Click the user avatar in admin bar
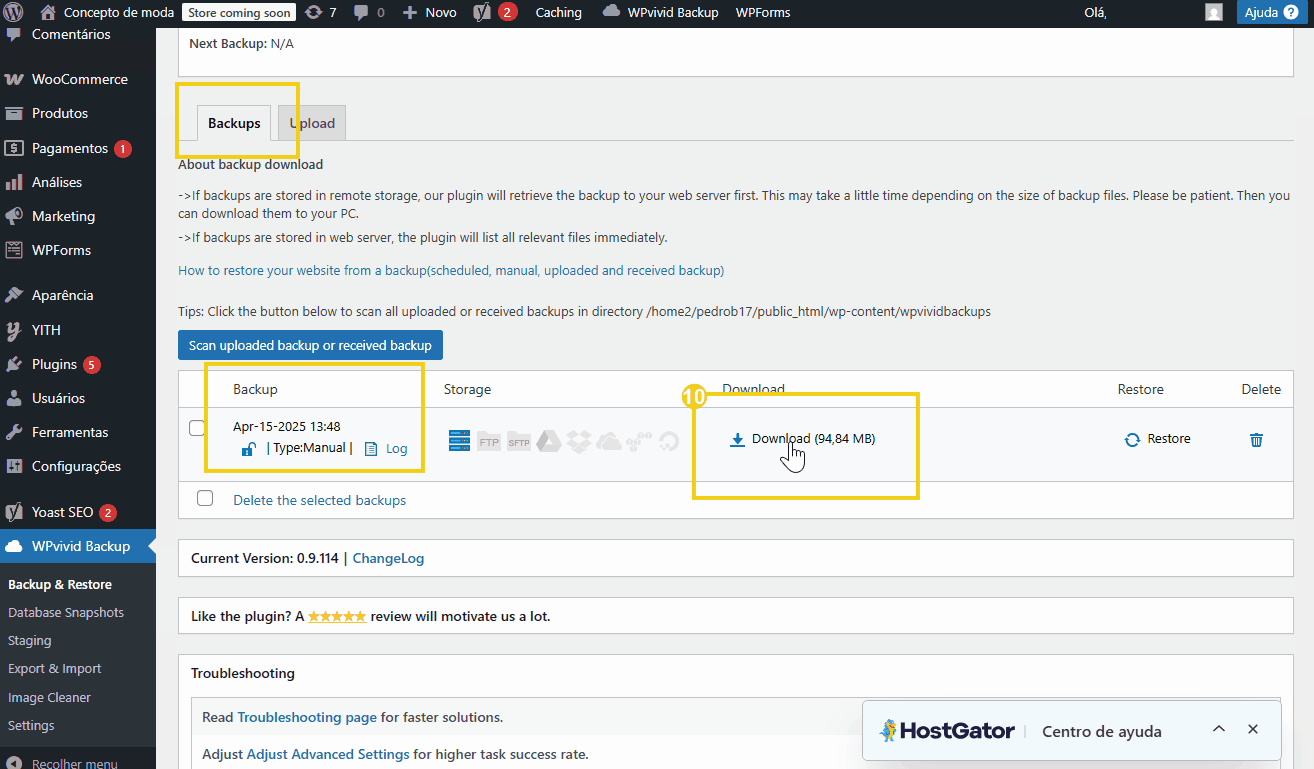The height and width of the screenshot is (769, 1314). (1214, 13)
